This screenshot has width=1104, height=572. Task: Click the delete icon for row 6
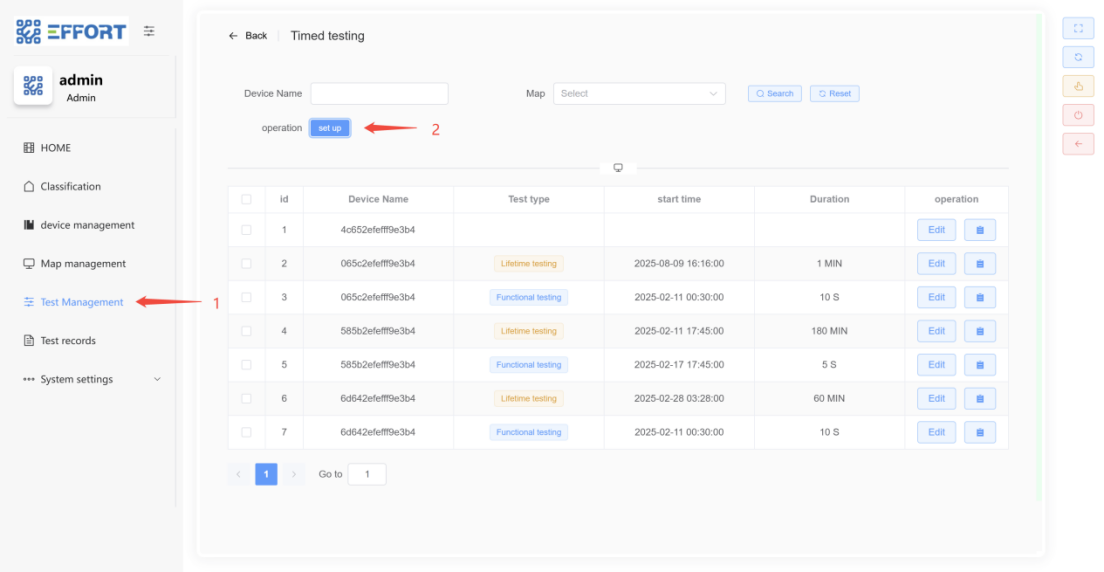point(979,399)
